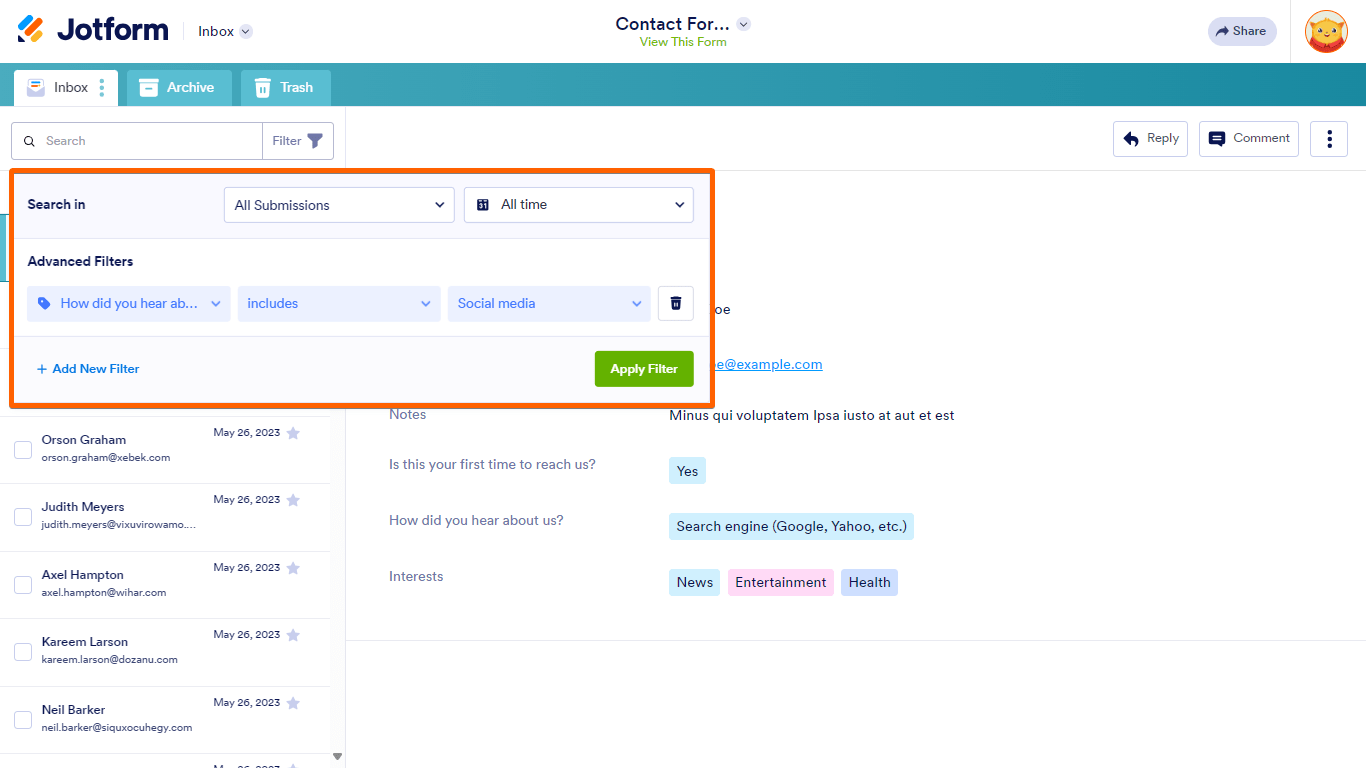Screen dimensions: 1366x768
Task: Open View This Form link
Action: pyautogui.click(x=682, y=42)
